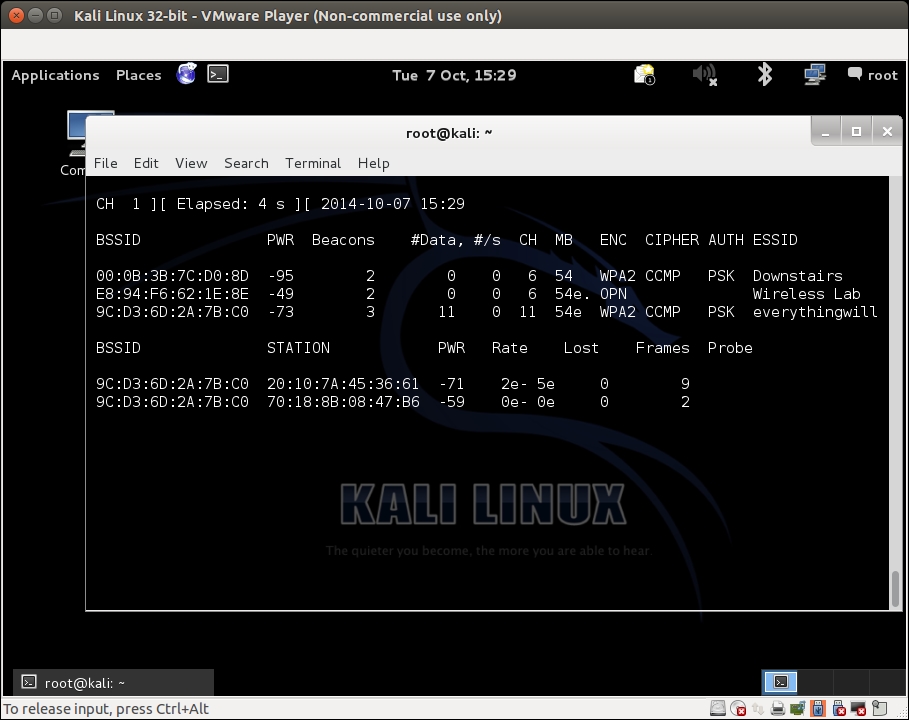909x720 pixels.
Task: Open the Terminal menu in menubar
Action: tap(313, 163)
